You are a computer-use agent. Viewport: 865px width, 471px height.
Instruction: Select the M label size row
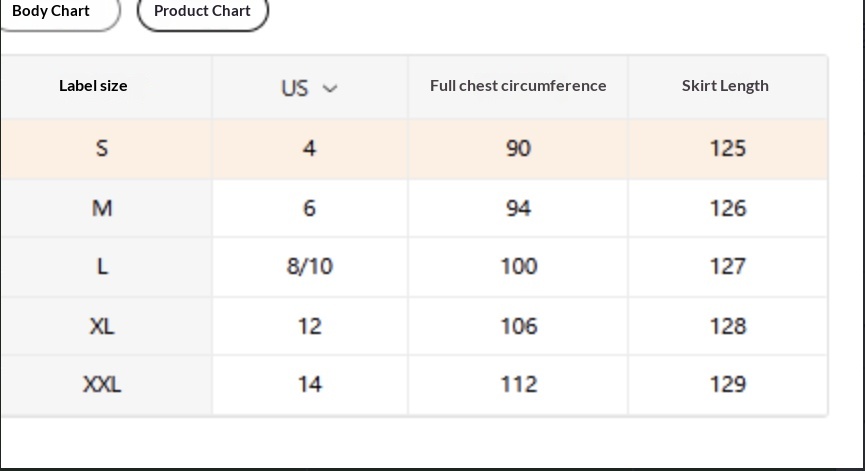(x=102, y=208)
